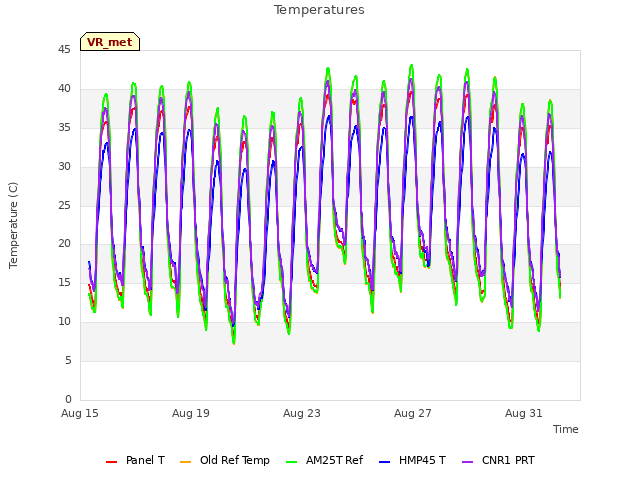This screenshot has width=640, height=480.
Task: Click the 45 y-axis tick label
Action: [64, 50]
